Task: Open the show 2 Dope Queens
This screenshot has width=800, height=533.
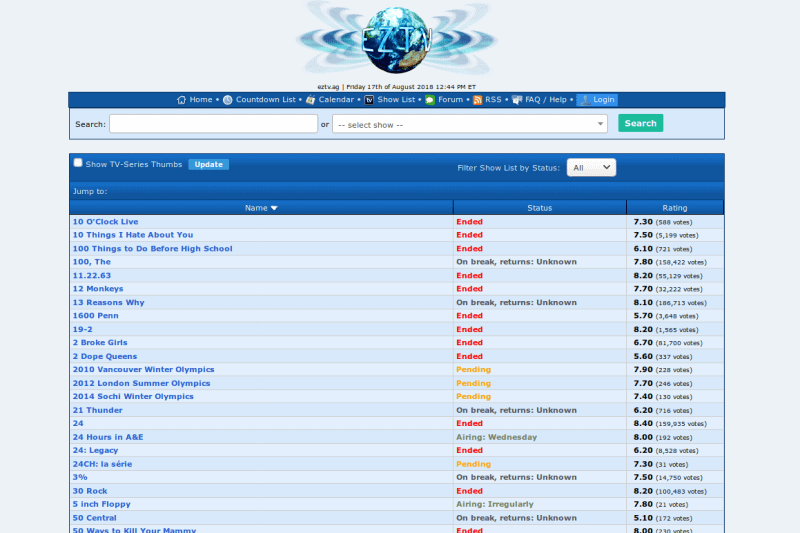Action: coord(105,357)
